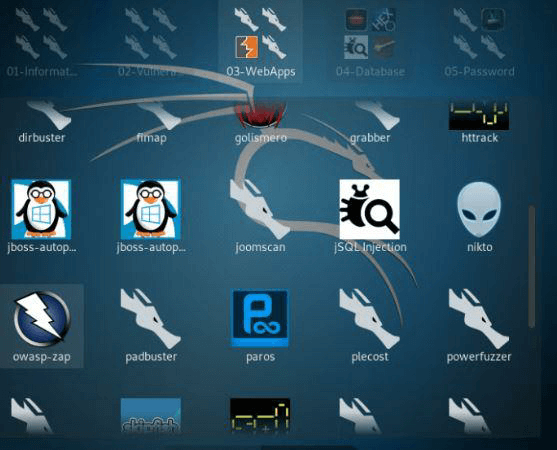Click the "powerfuzzer" label text

(x=479, y=357)
